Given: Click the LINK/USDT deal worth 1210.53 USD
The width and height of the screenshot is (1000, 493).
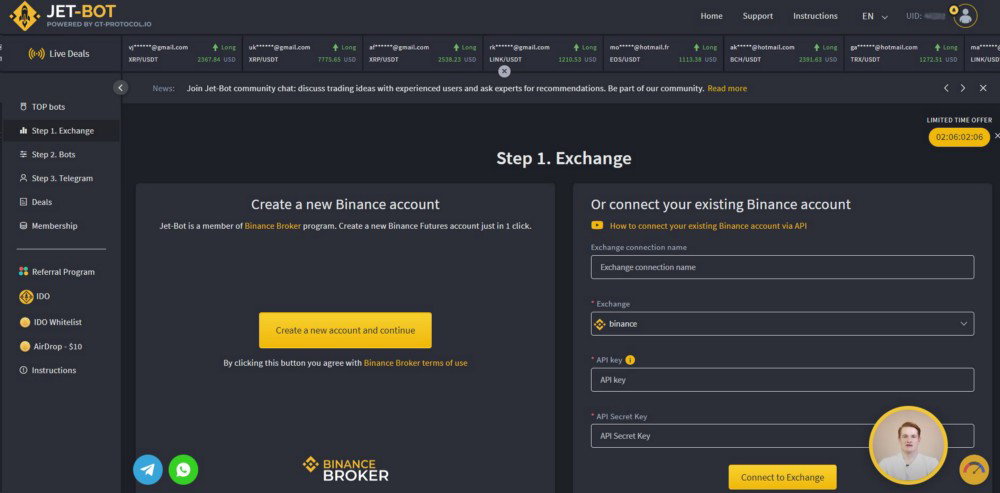Looking at the screenshot, I should (x=543, y=54).
